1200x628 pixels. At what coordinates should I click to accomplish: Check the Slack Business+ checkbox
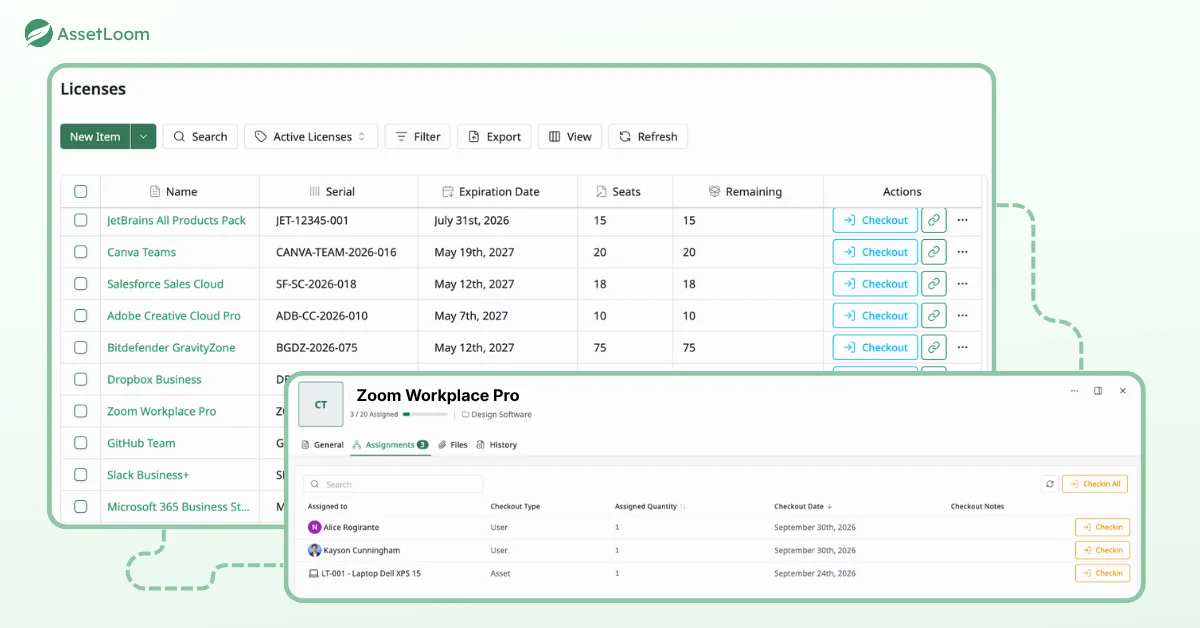[81, 475]
